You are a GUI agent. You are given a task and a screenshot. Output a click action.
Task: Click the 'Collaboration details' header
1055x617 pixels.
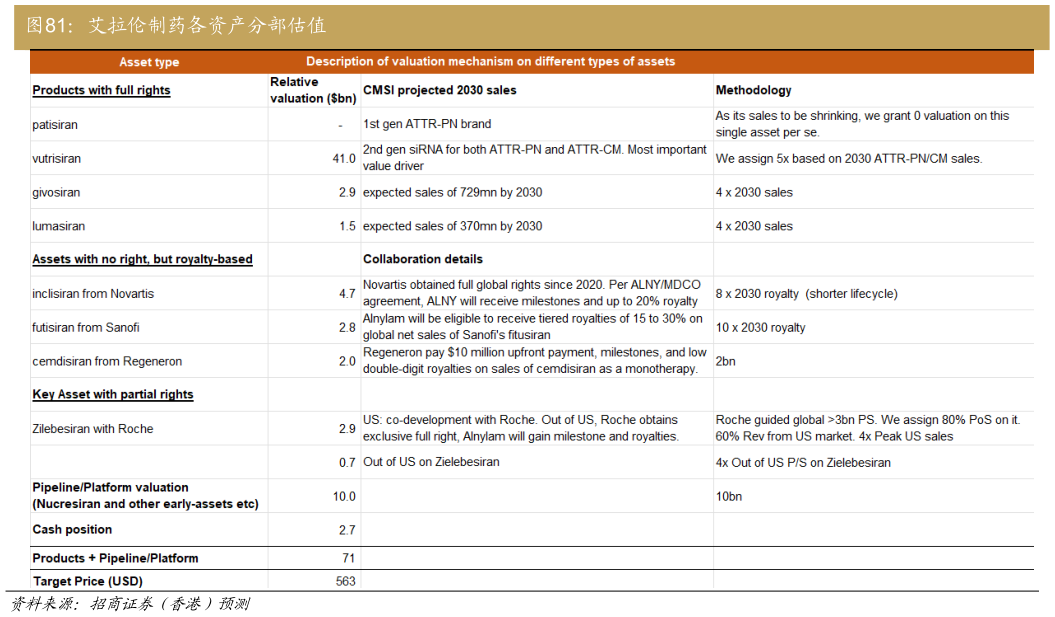click(x=423, y=259)
